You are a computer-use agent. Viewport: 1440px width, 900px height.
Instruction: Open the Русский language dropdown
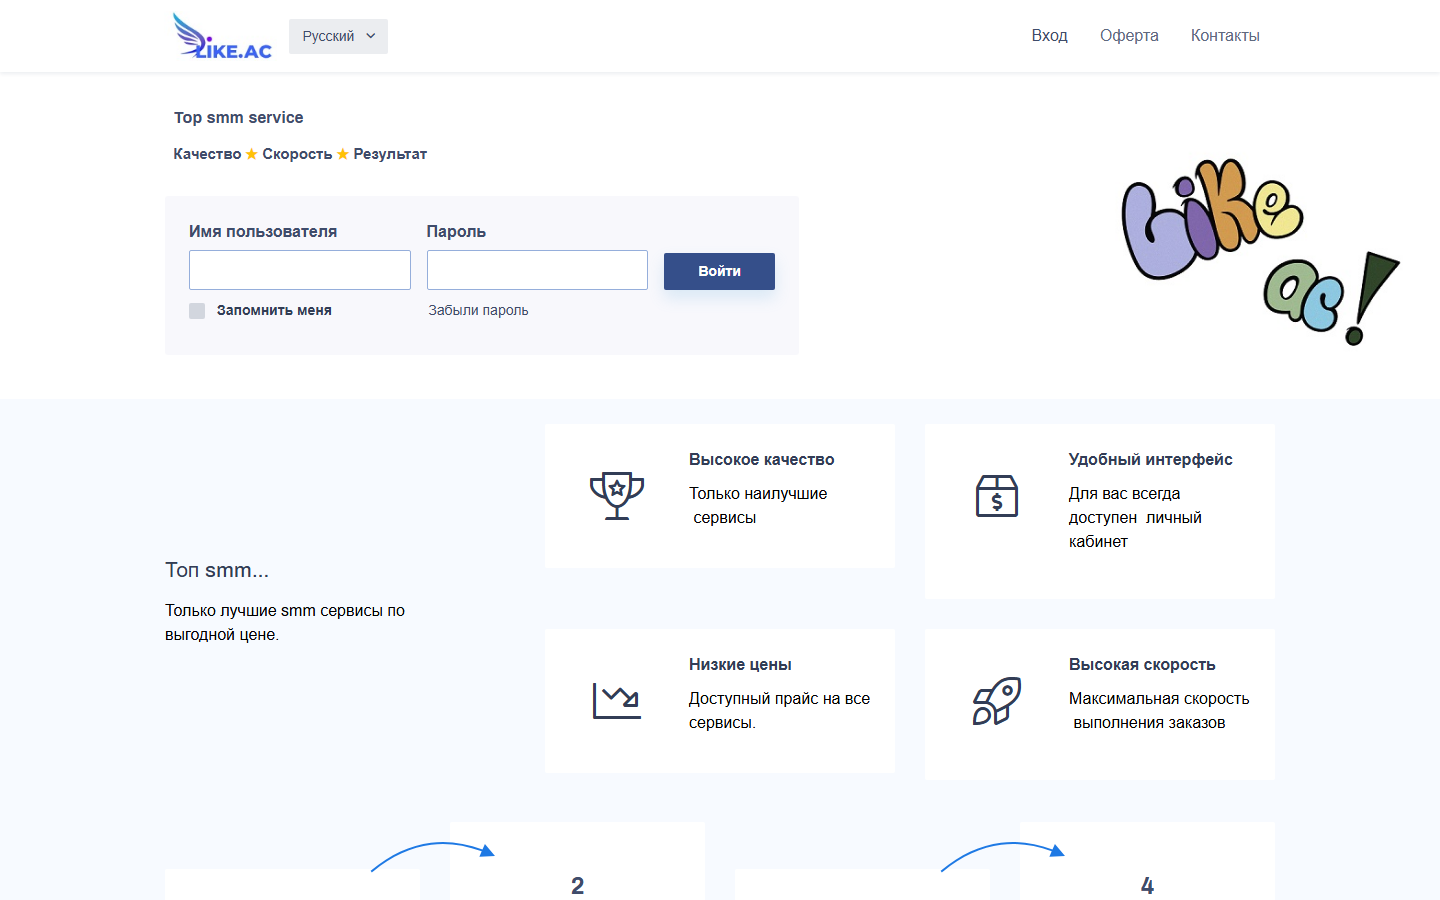tap(338, 37)
